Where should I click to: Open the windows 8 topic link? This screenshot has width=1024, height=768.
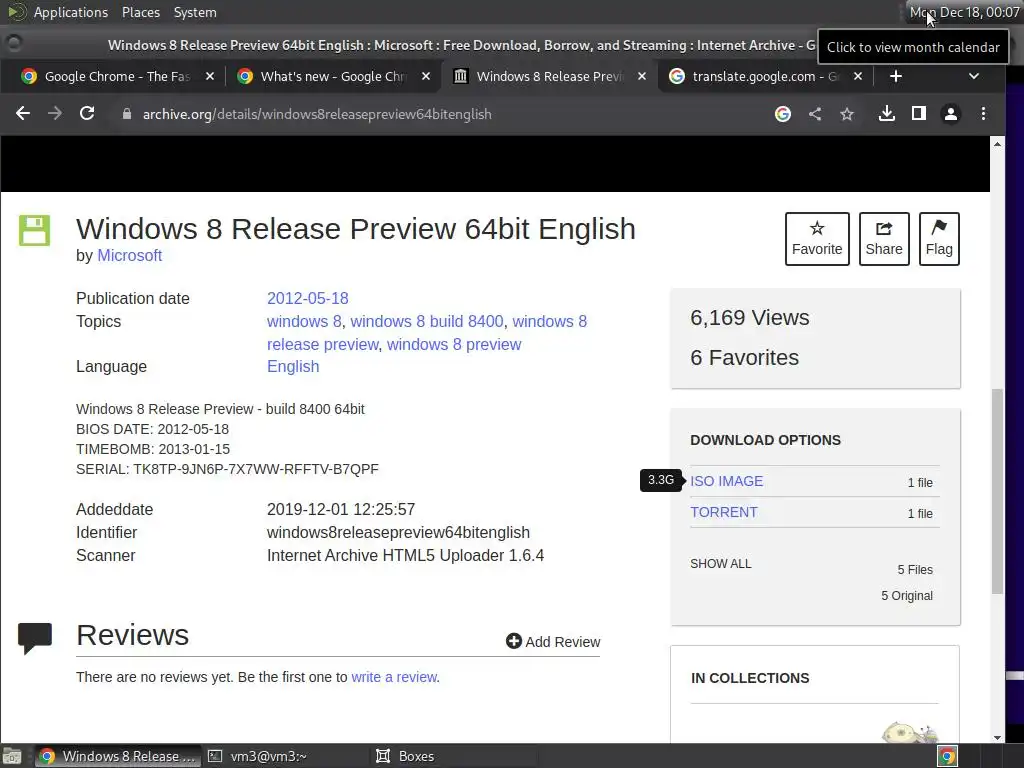[304, 321]
